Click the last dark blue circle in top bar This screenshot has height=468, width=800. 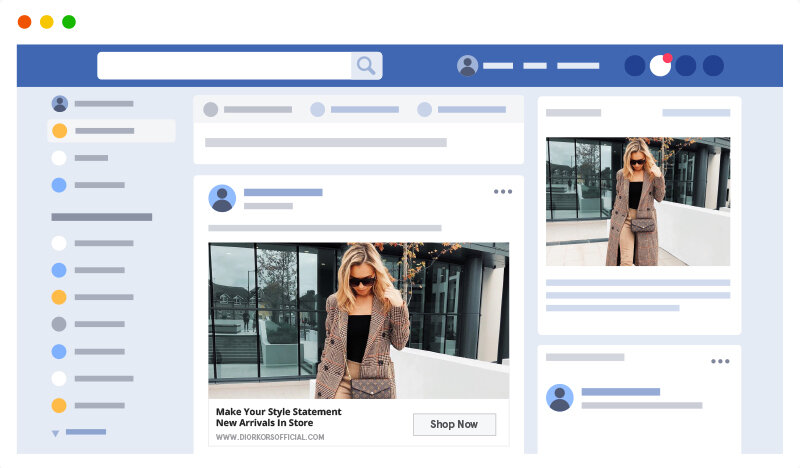[713, 66]
